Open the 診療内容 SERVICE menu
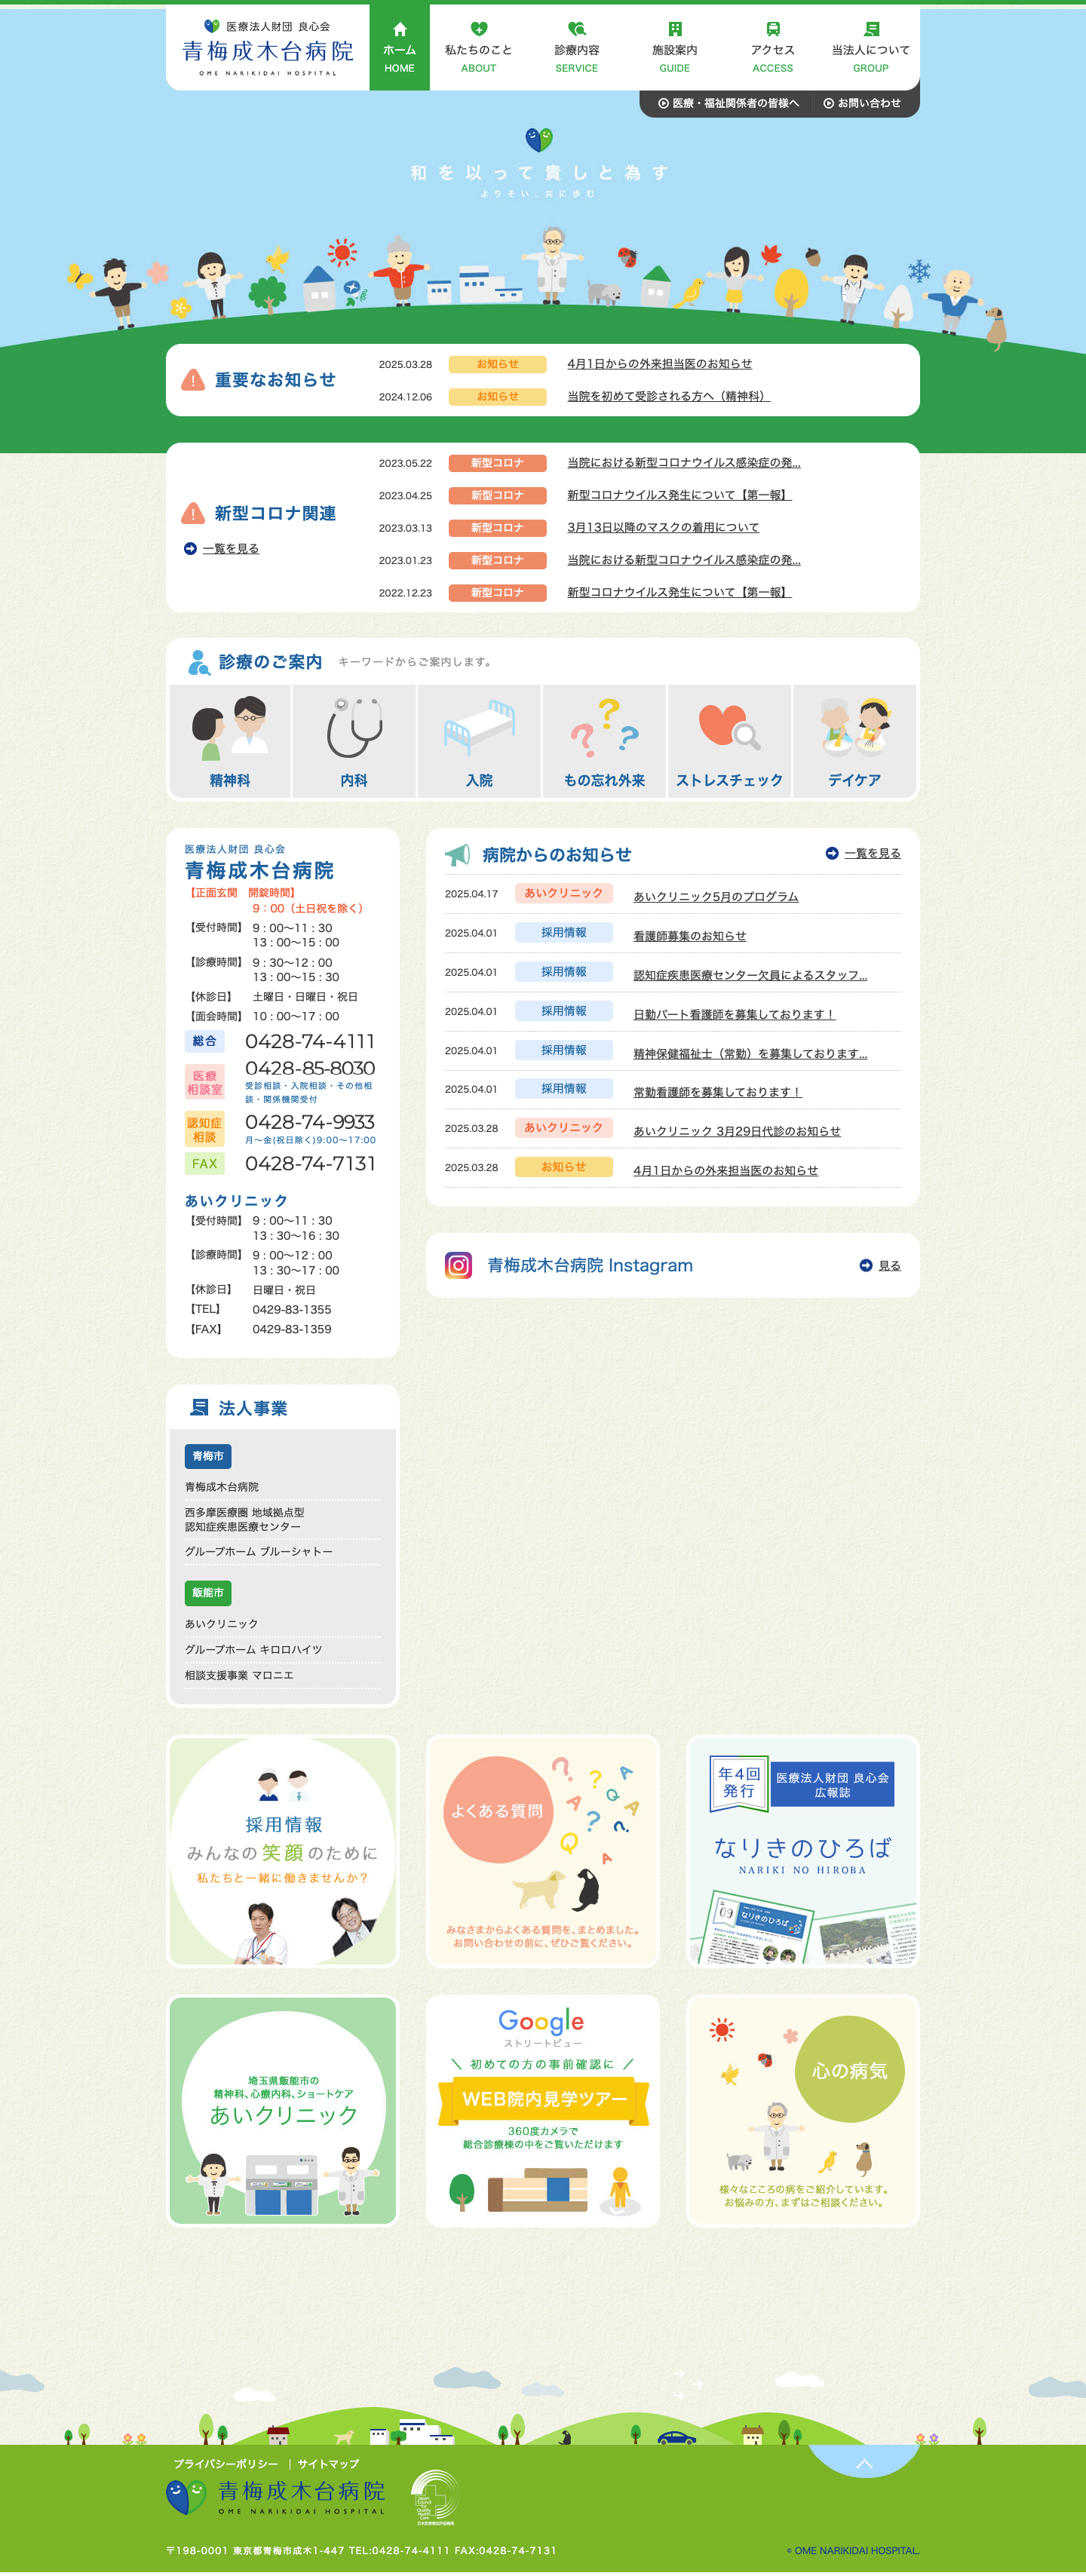 [x=576, y=48]
